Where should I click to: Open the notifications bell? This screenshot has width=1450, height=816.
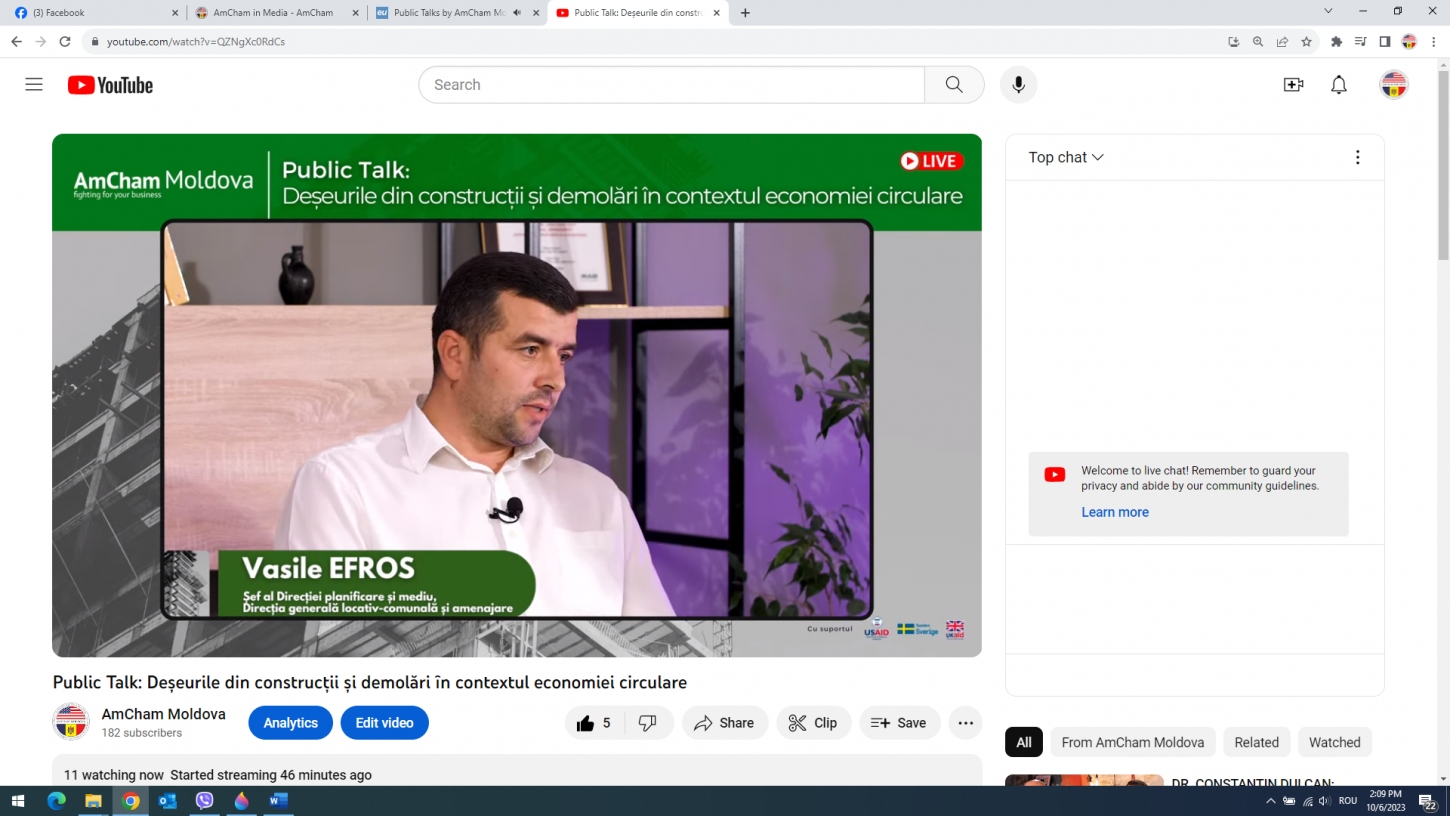point(1339,85)
